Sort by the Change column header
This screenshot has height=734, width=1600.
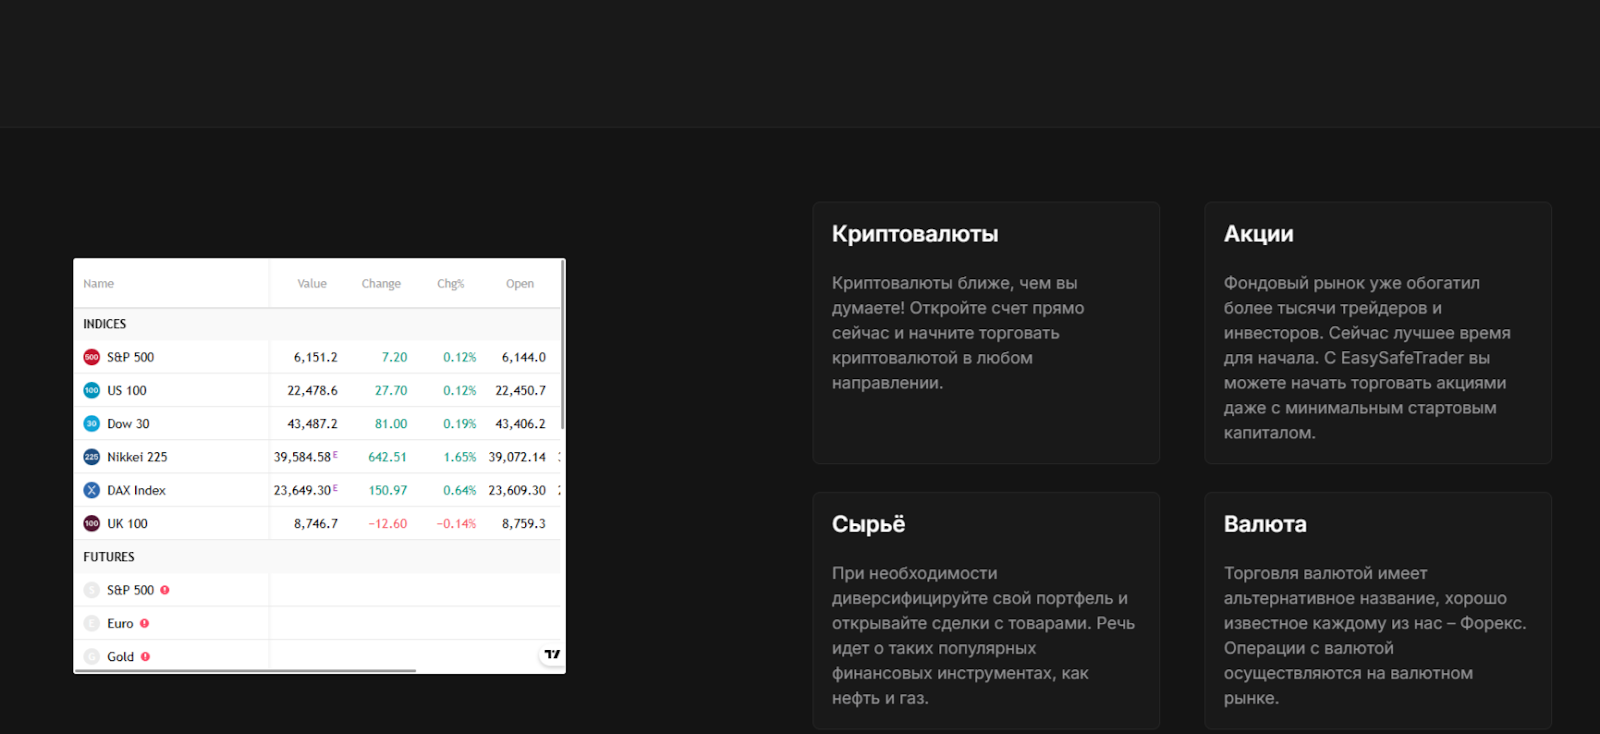(381, 284)
